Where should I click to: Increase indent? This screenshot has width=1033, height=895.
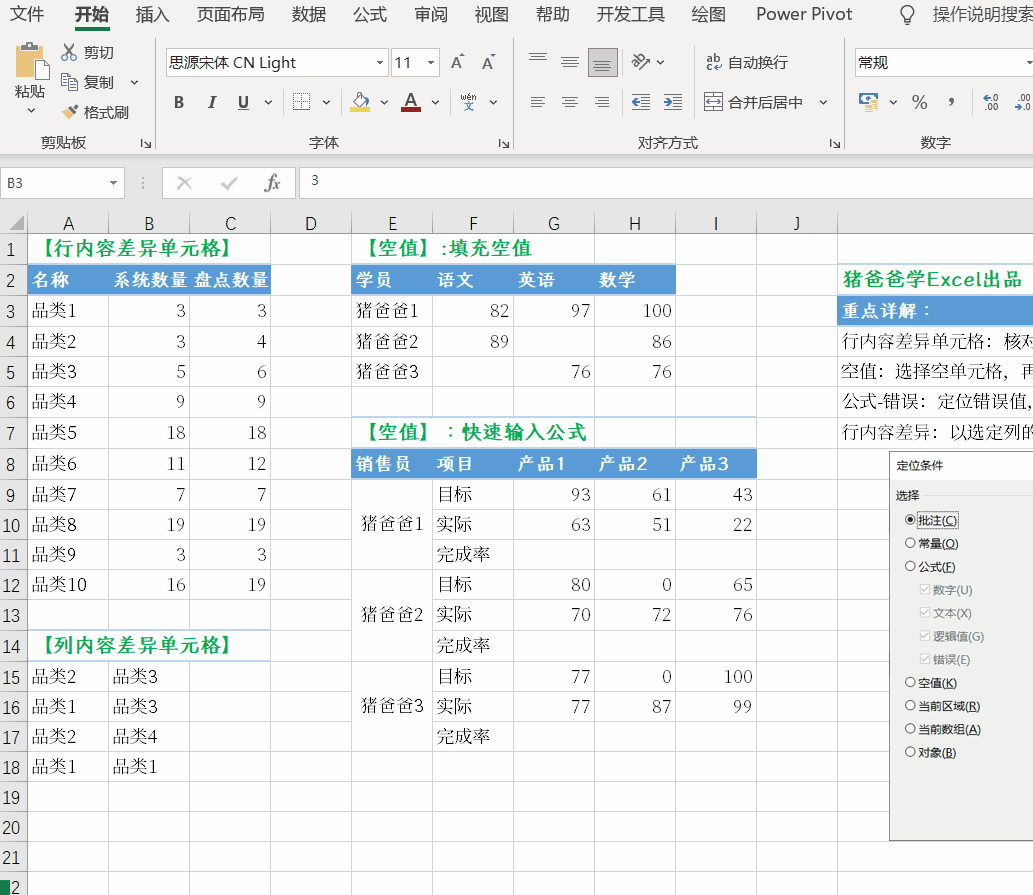pos(673,102)
